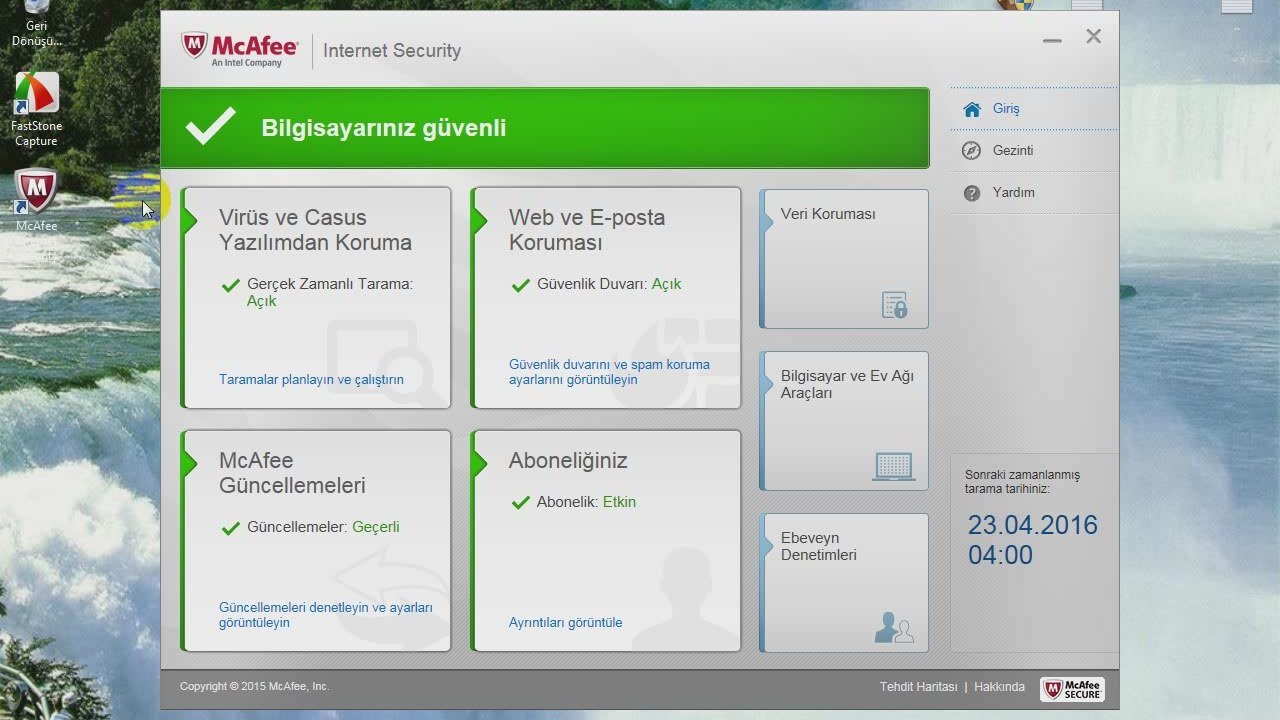This screenshot has width=1280, height=720.
Task: Open Ayrıntıları görüntüle link
Action: pyautogui.click(x=565, y=623)
